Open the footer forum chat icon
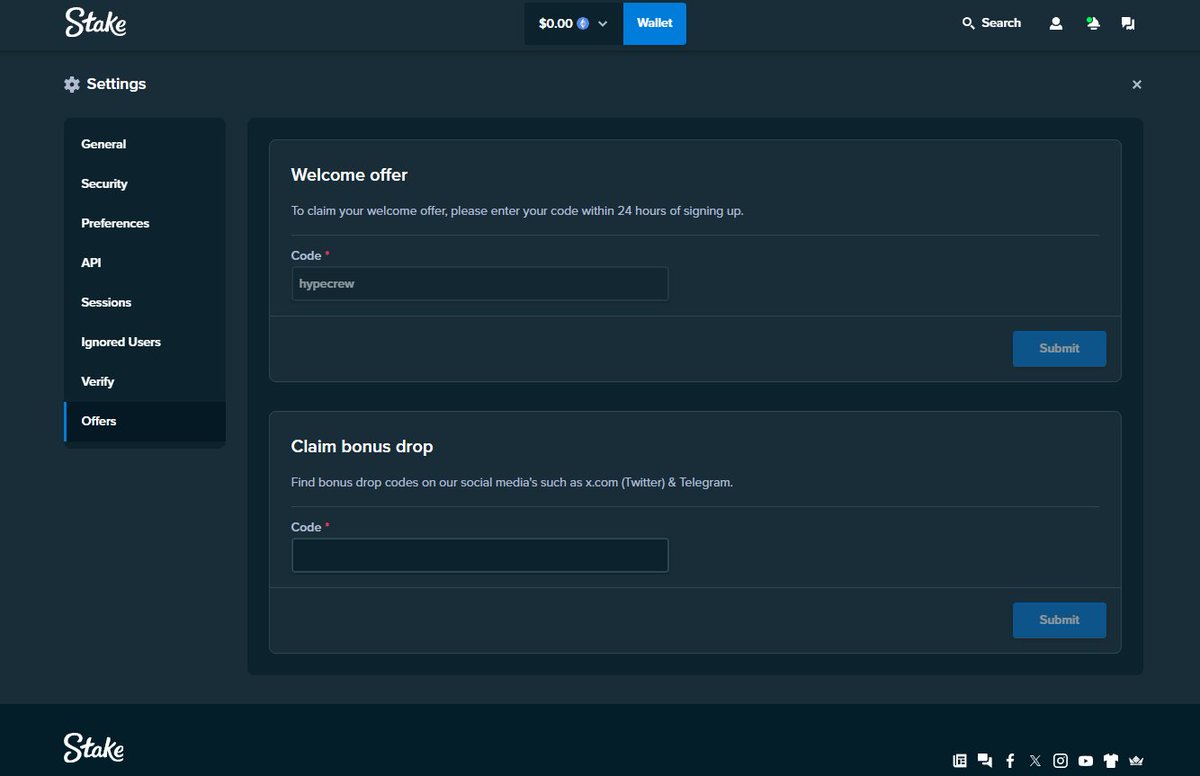 (x=985, y=760)
